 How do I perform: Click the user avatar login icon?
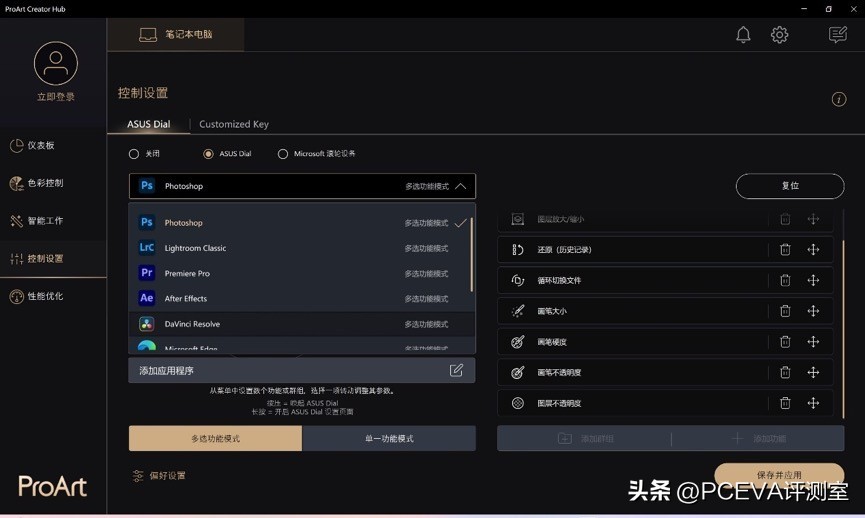coord(56,63)
